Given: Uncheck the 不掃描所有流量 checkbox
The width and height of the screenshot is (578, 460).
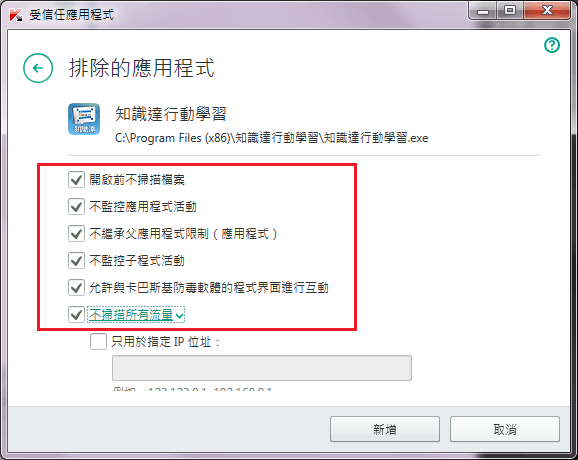Looking at the screenshot, I should click(x=76, y=315).
